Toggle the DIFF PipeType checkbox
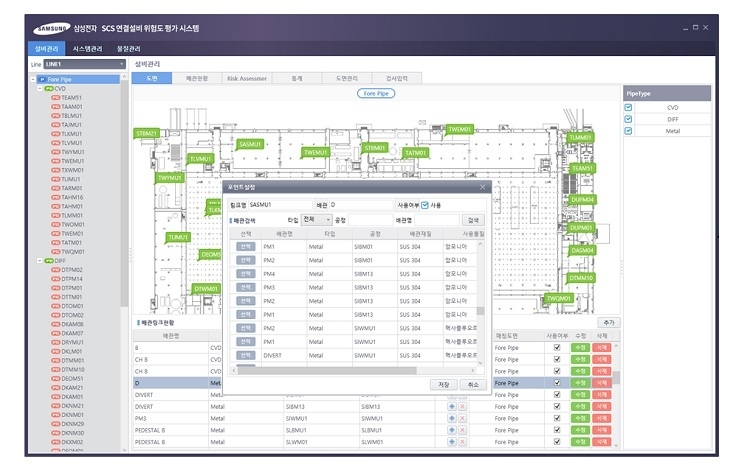This screenshot has height=473, width=750. (x=628, y=119)
